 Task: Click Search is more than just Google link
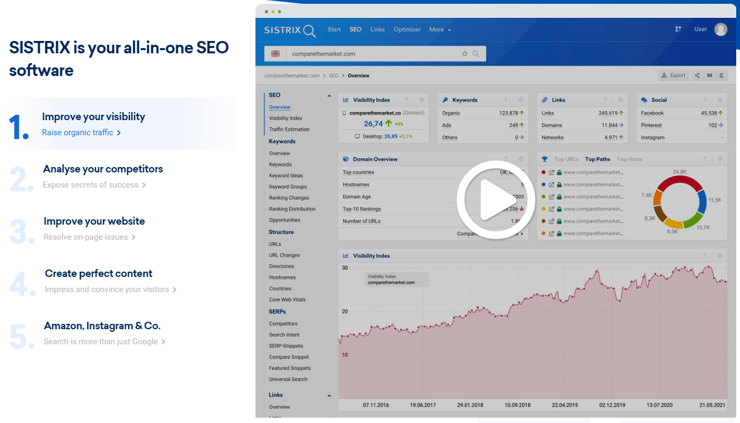click(104, 342)
